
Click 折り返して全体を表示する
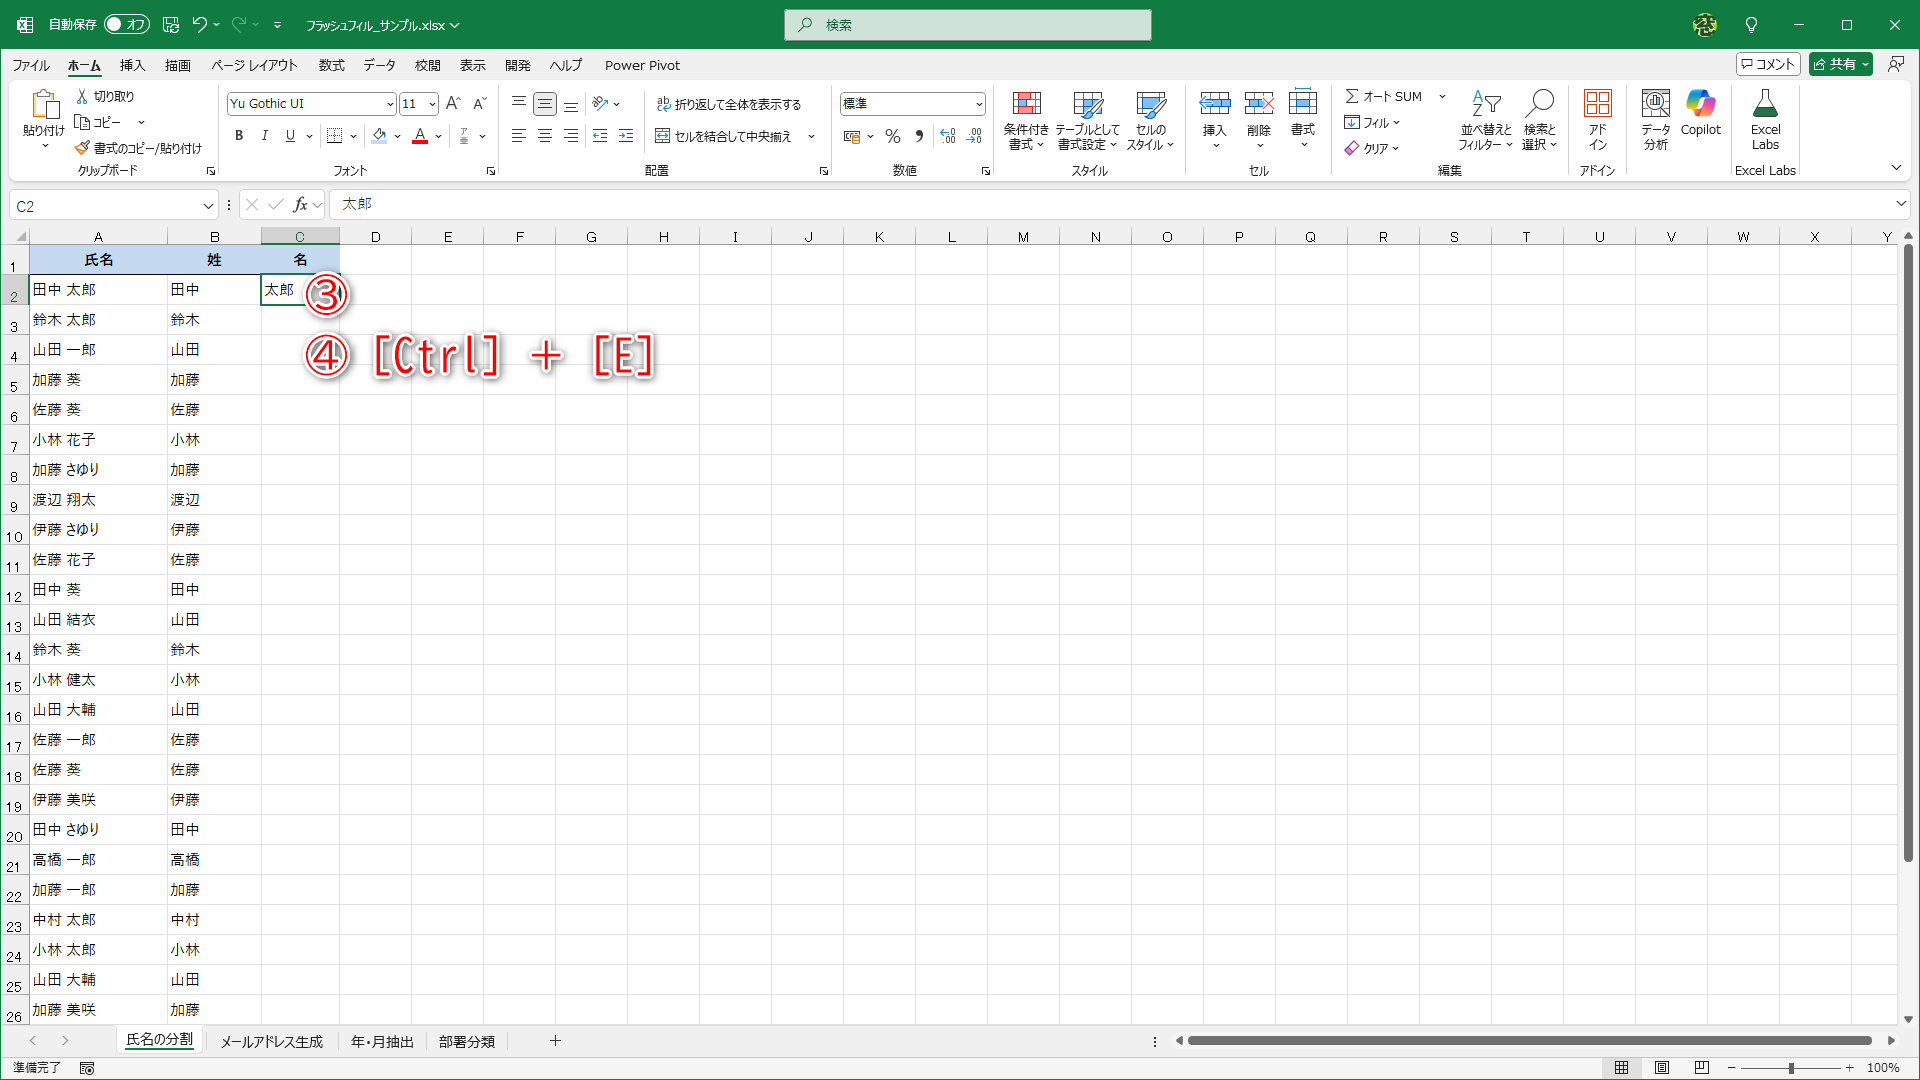[x=731, y=103]
